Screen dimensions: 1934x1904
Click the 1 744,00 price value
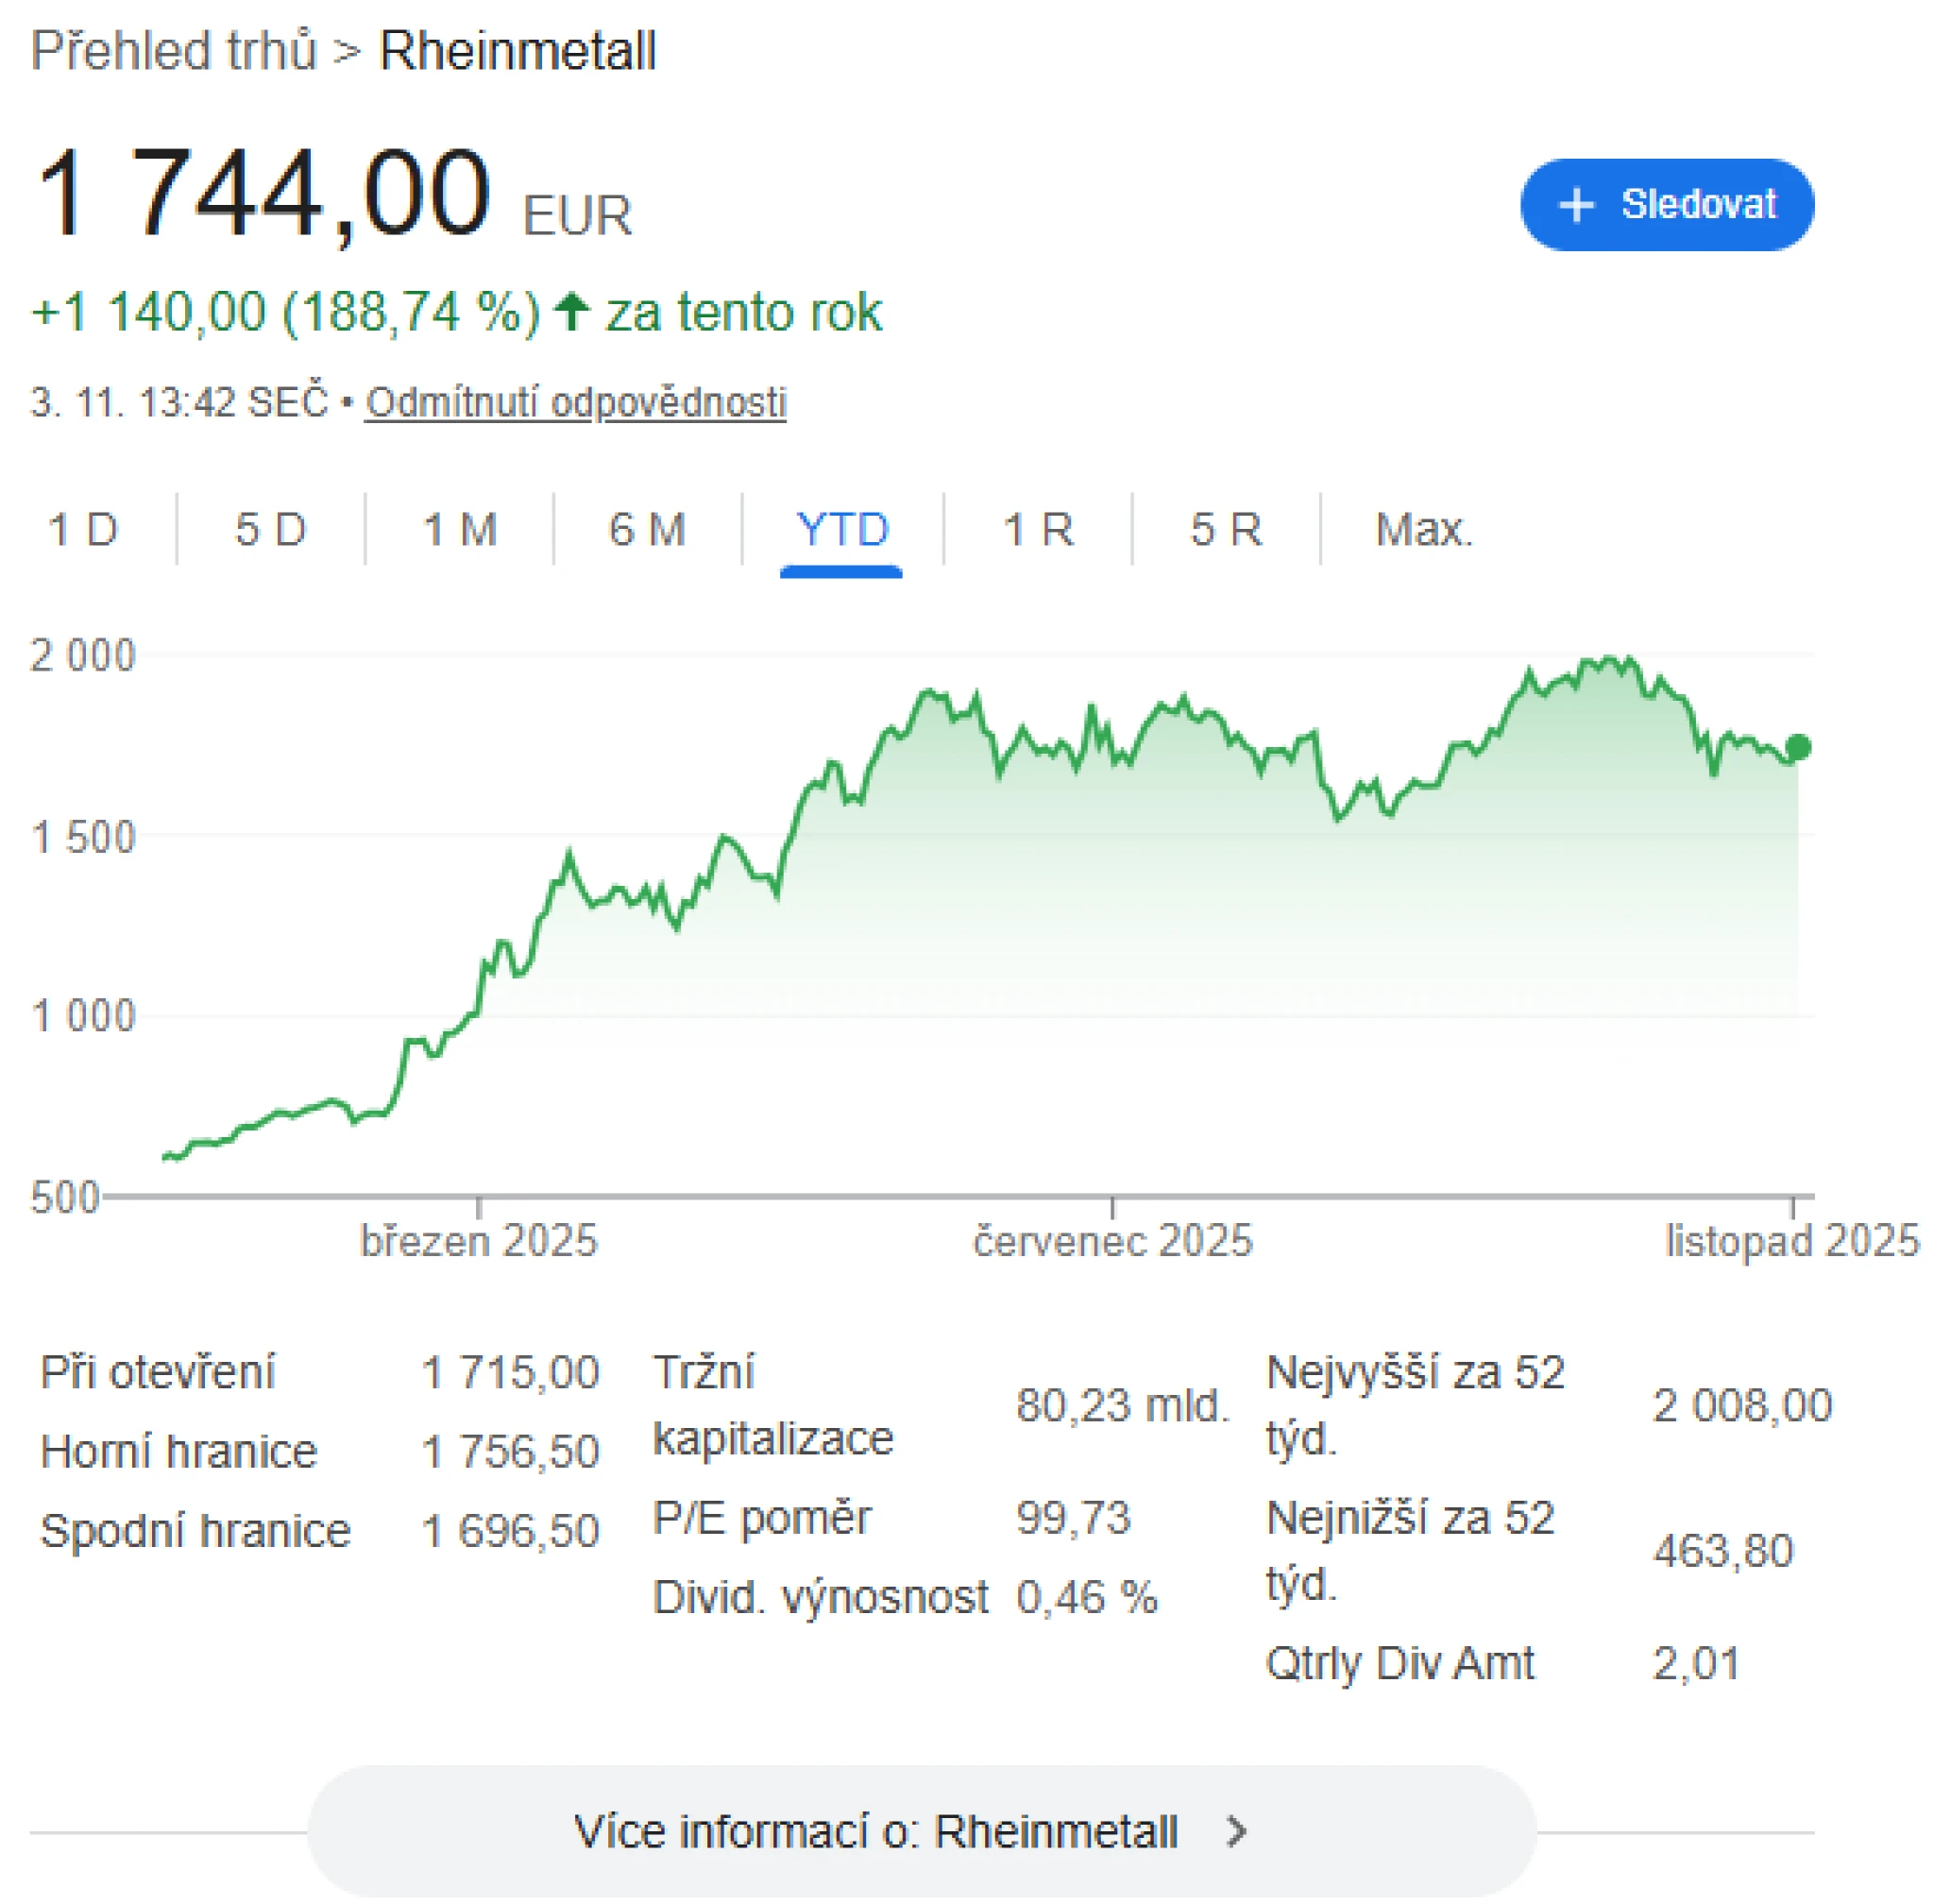click(x=263, y=193)
